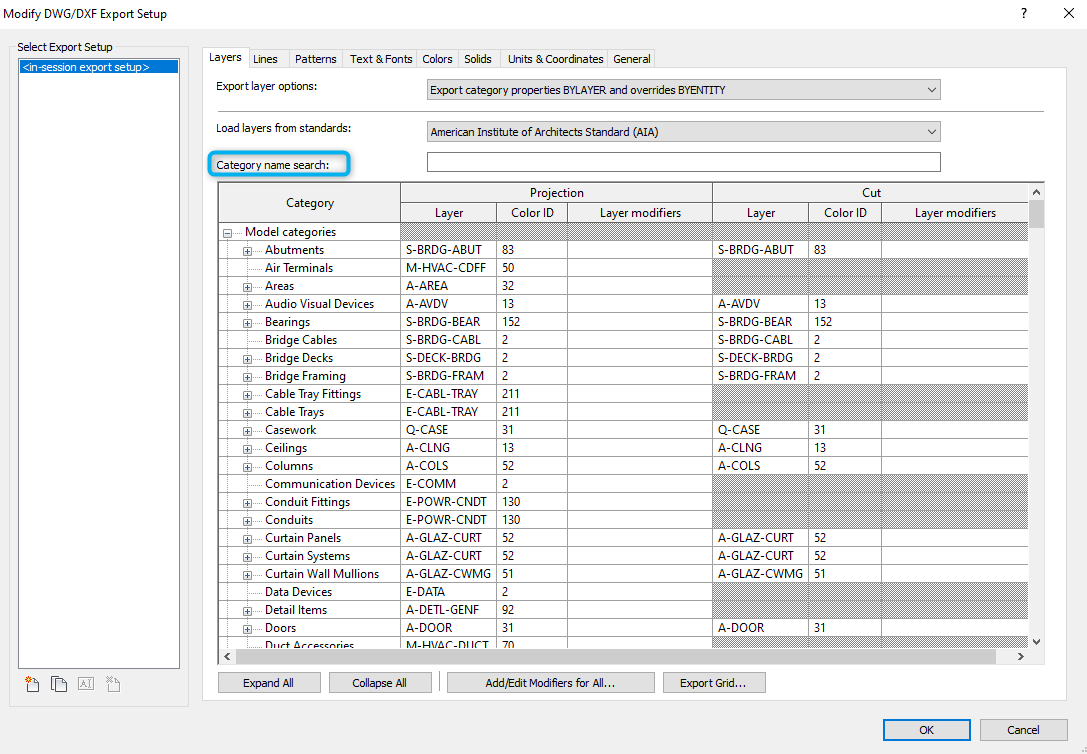Open the Text & Fonts tab
The height and width of the screenshot is (754, 1087).
[x=380, y=58]
